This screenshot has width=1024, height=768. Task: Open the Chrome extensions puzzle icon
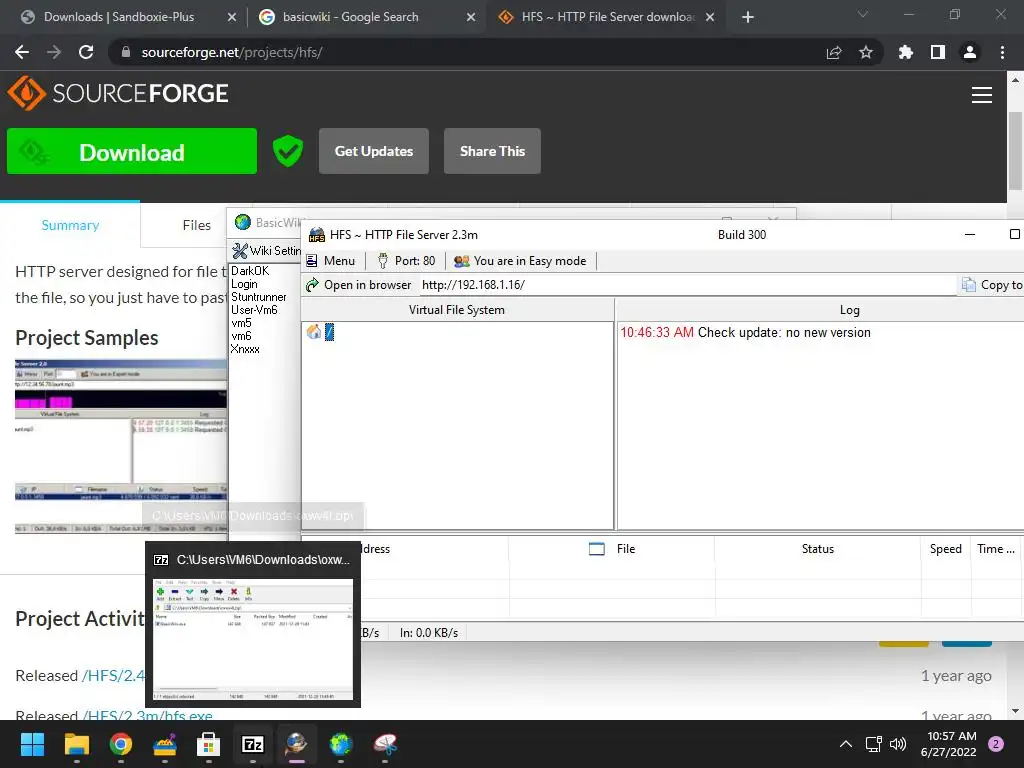(x=906, y=52)
